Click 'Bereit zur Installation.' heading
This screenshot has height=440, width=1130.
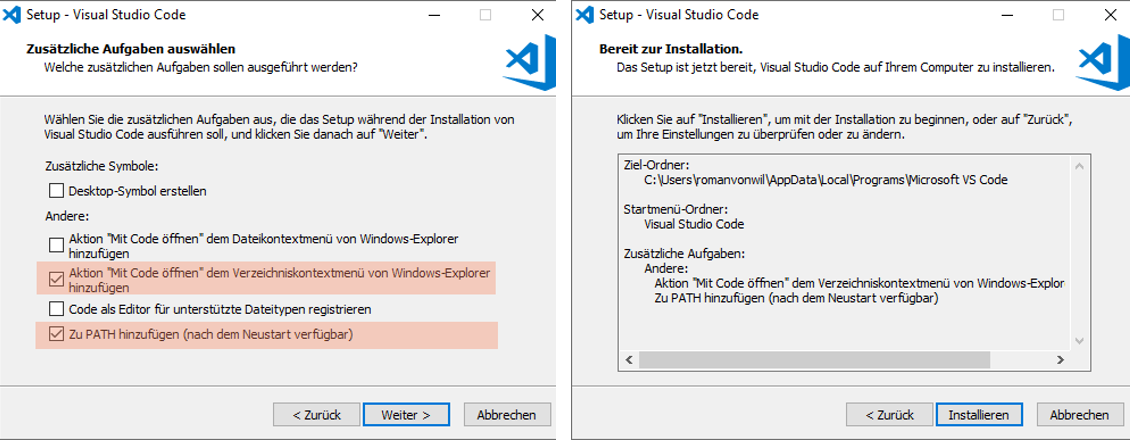(671, 50)
